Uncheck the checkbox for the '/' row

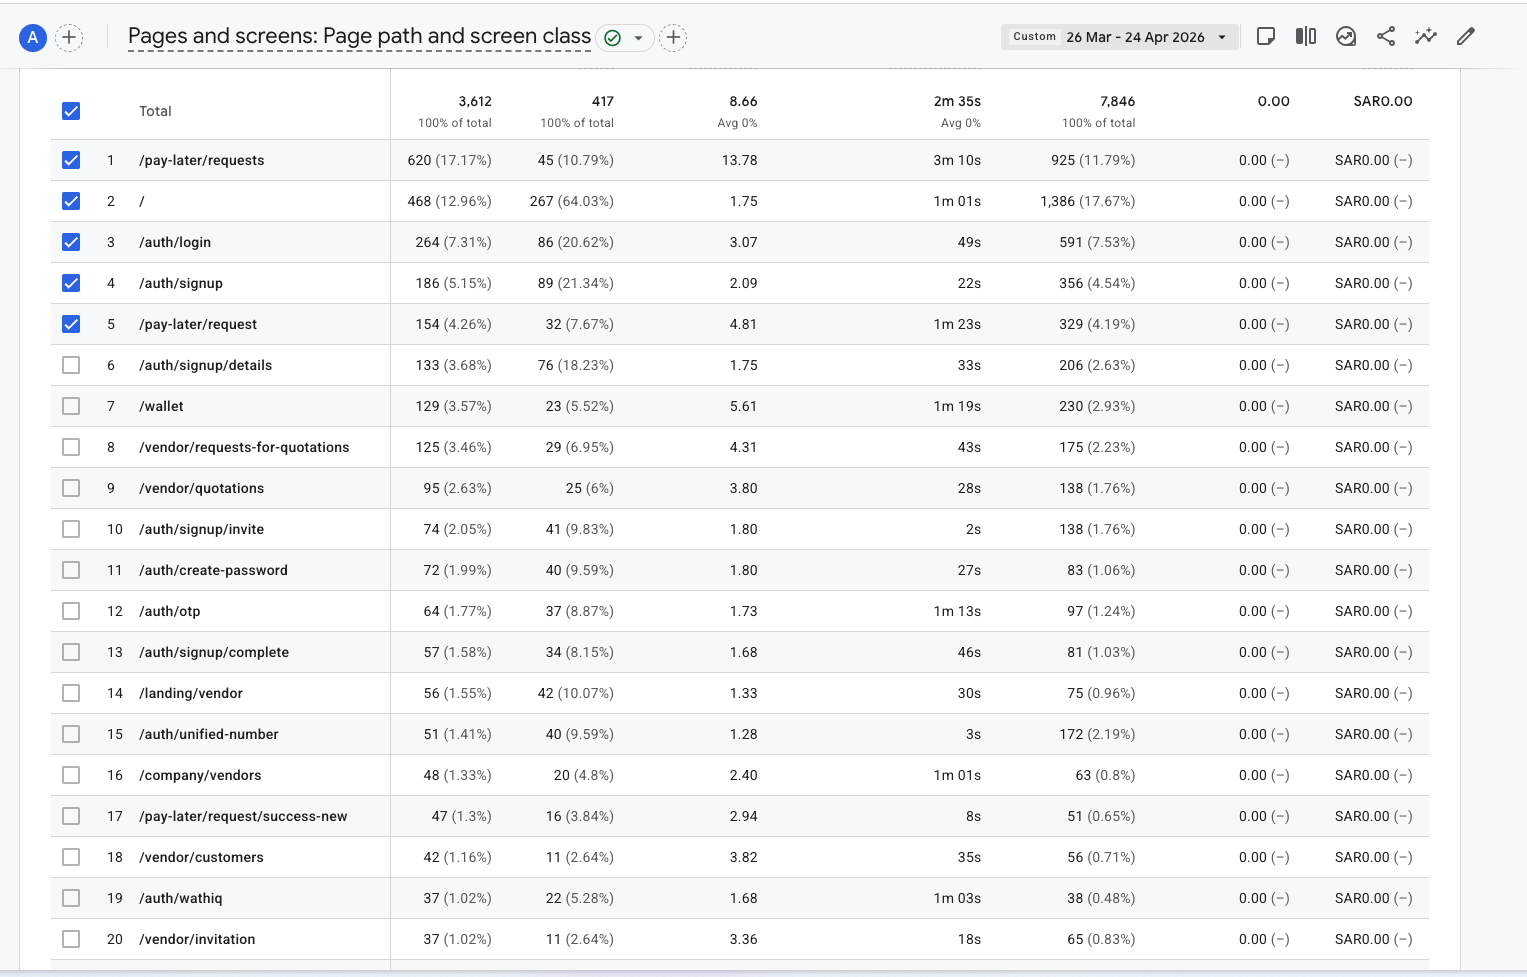(71, 201)
